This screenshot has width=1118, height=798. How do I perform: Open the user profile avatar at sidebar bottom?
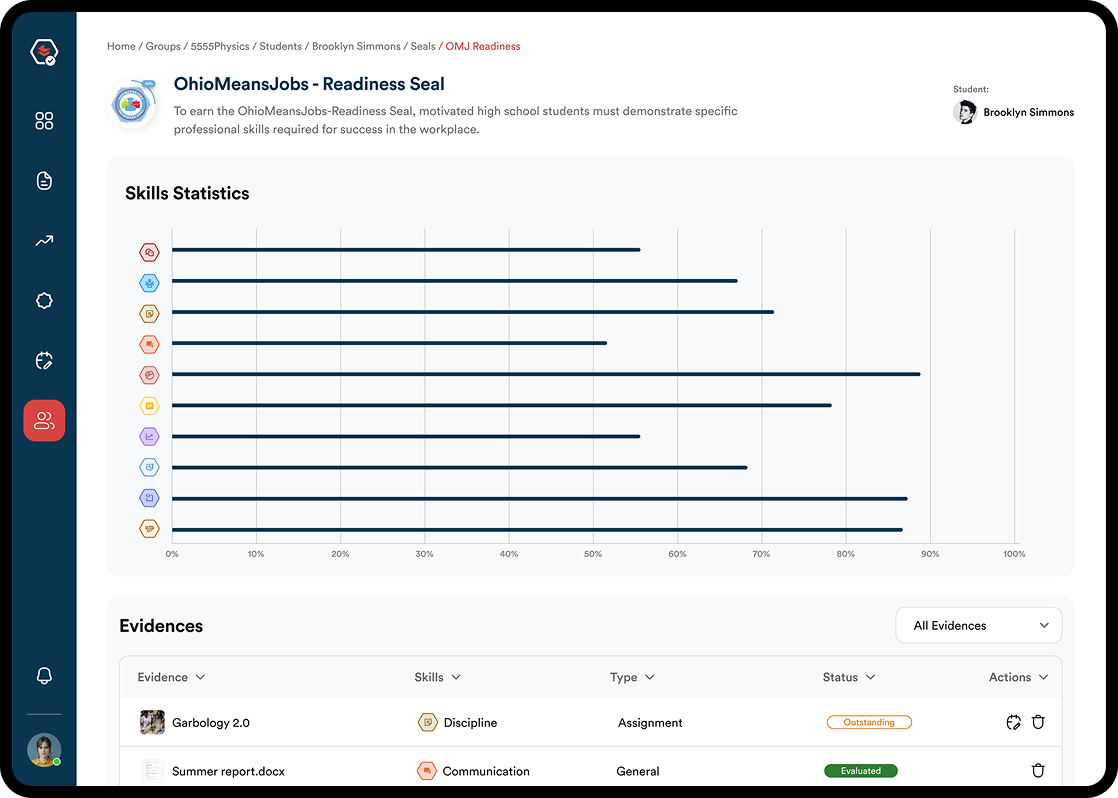coord(44,750)
